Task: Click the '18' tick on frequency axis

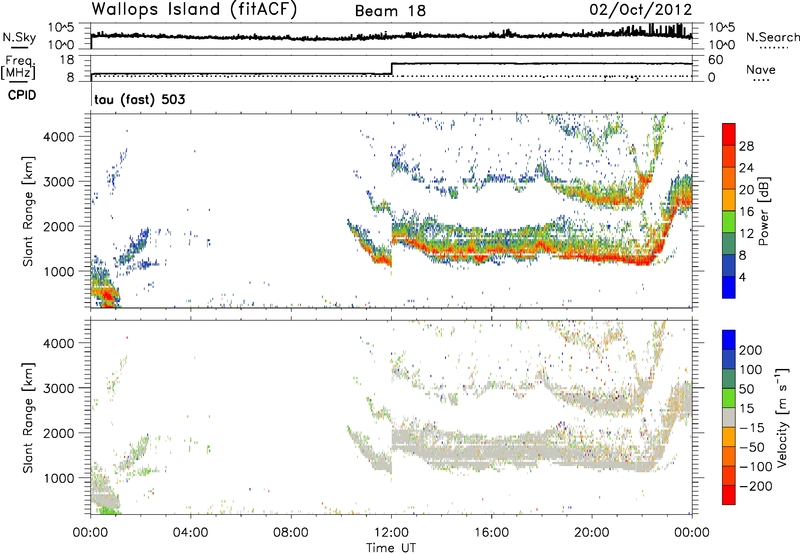Action: click(66, 60)
